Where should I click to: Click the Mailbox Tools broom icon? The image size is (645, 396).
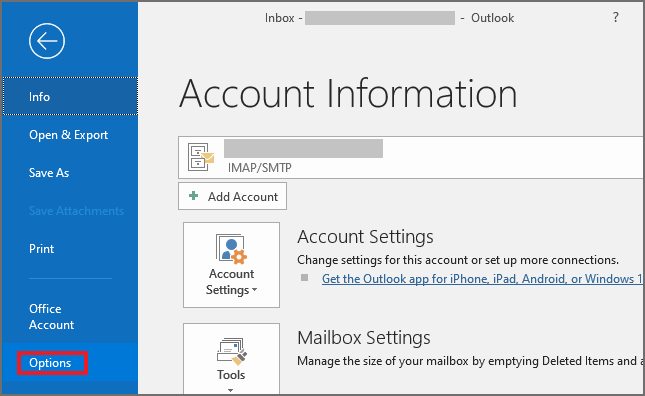coord(232,352)
